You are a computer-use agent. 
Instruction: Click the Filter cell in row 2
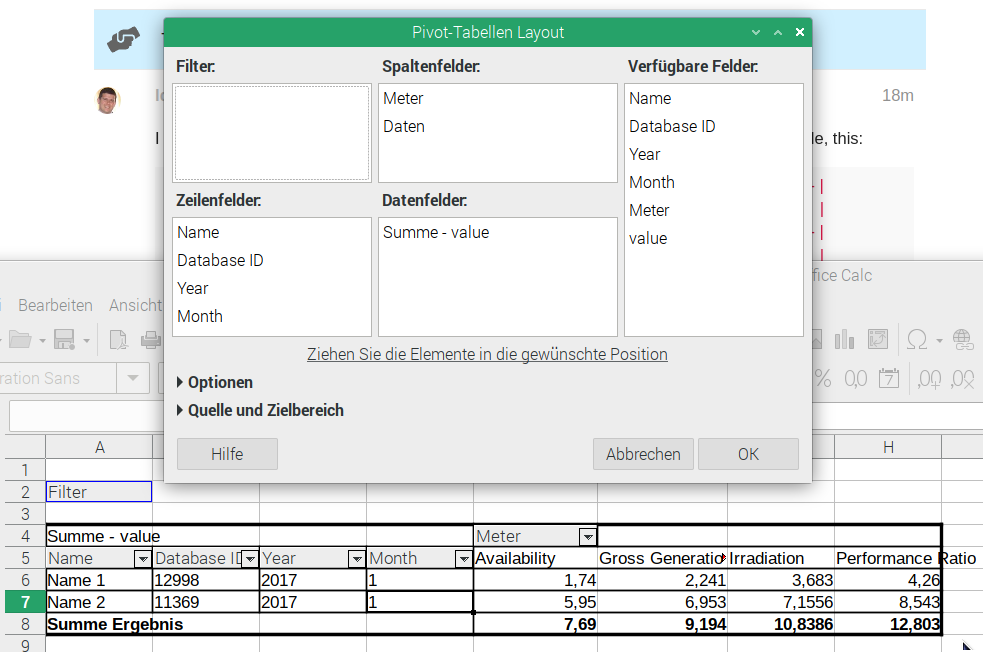click(99, 492)
